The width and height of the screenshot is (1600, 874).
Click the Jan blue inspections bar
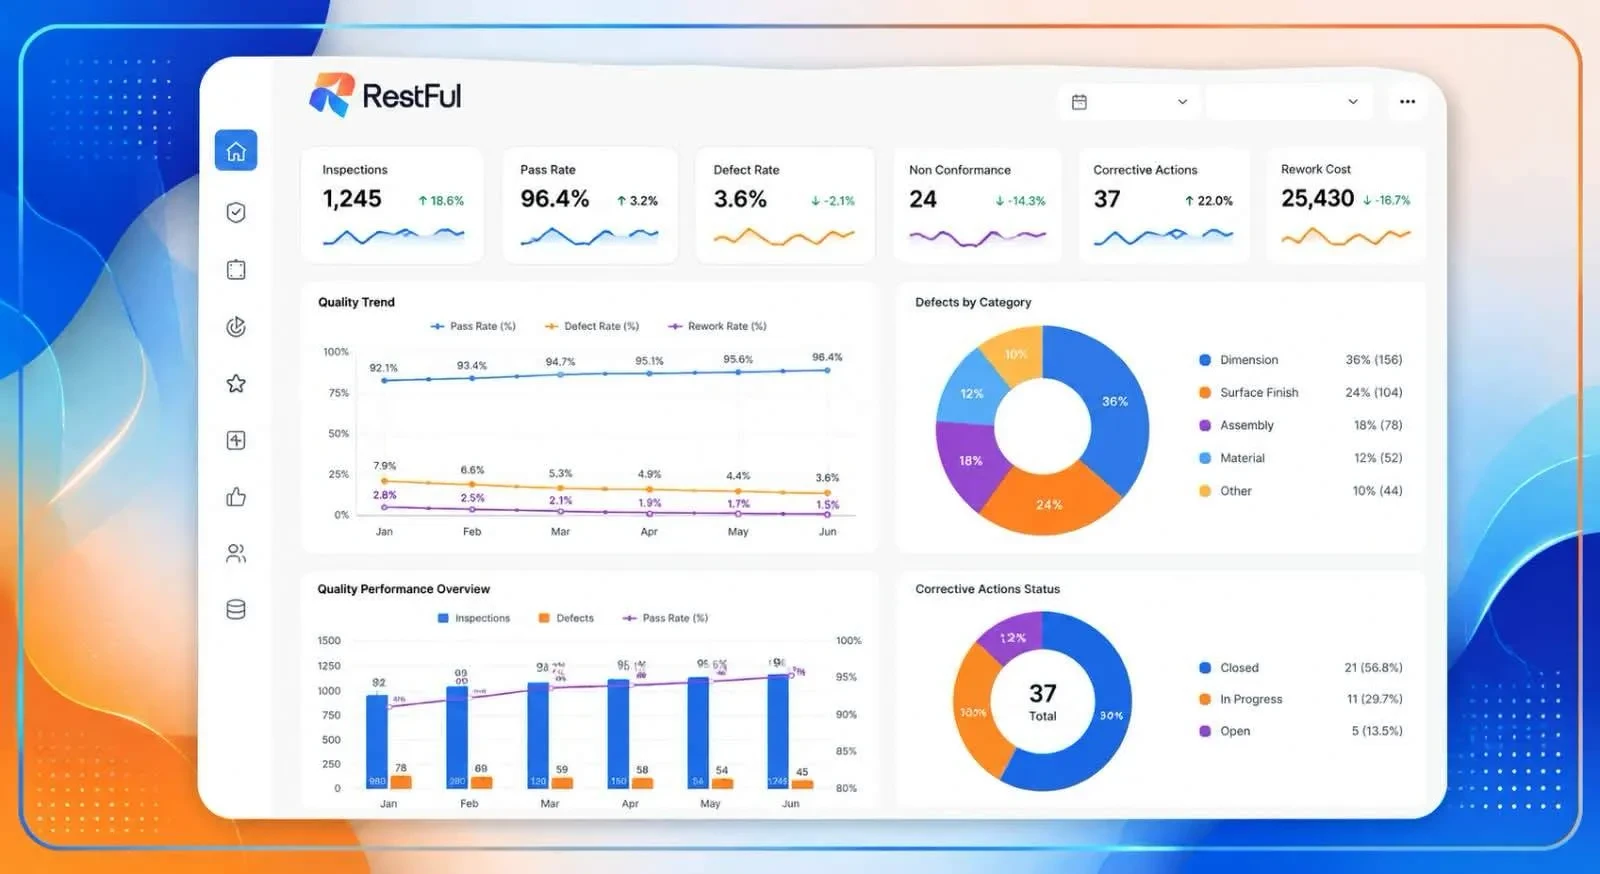pyautogui.click(x=377, y=741)
